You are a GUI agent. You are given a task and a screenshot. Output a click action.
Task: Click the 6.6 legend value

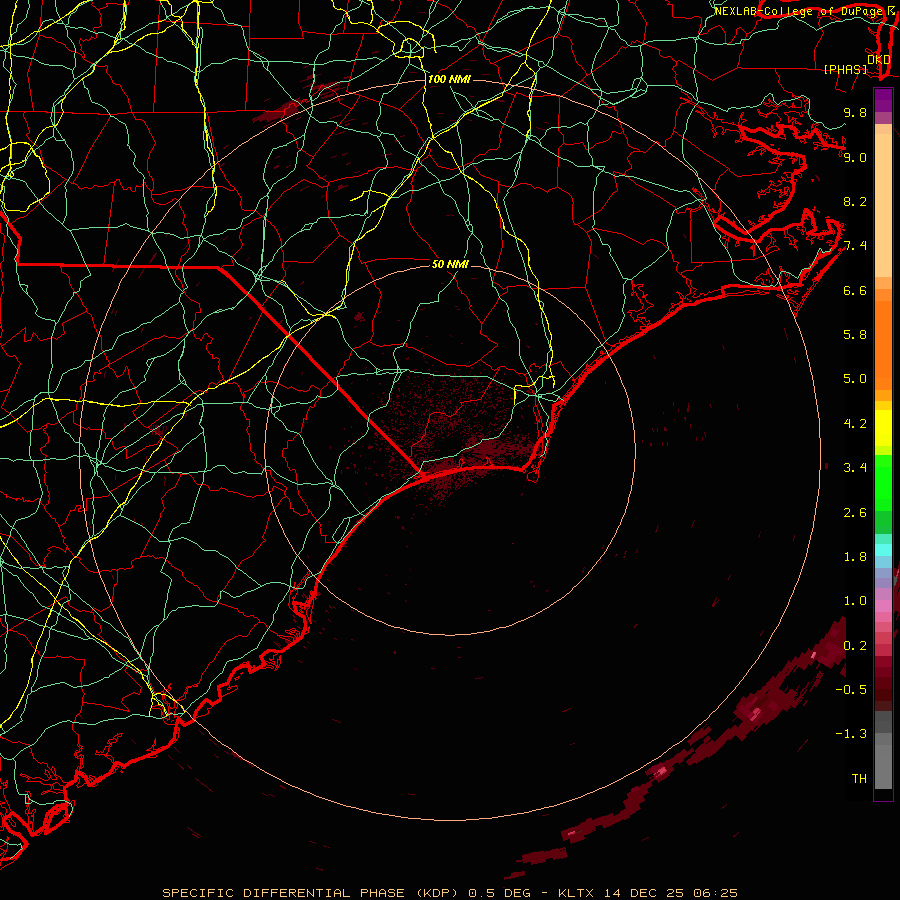pyautogui.click(x=855, y=290)
